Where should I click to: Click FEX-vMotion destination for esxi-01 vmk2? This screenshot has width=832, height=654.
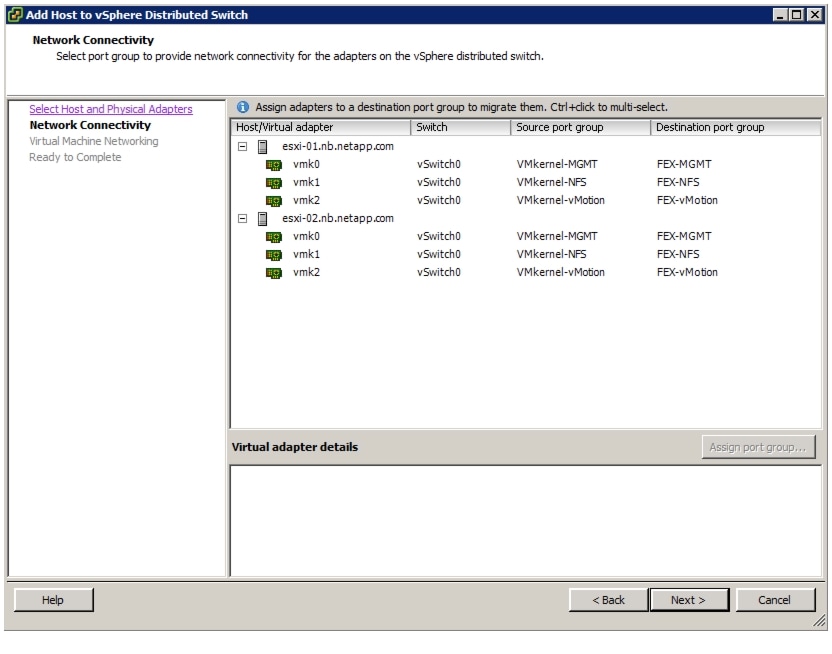click(687, 200)
